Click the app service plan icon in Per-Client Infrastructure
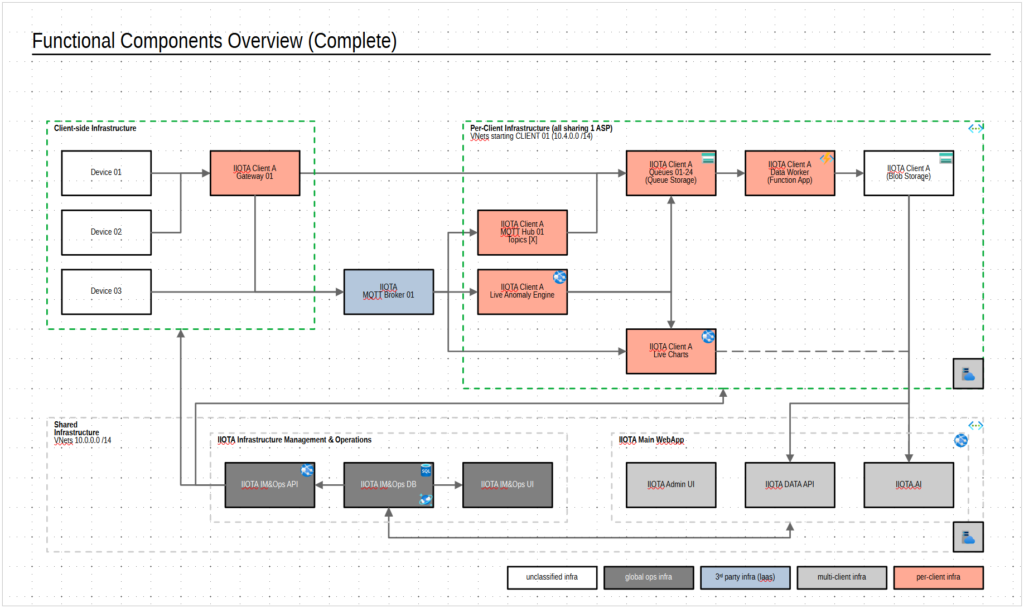 coord(967,374)
